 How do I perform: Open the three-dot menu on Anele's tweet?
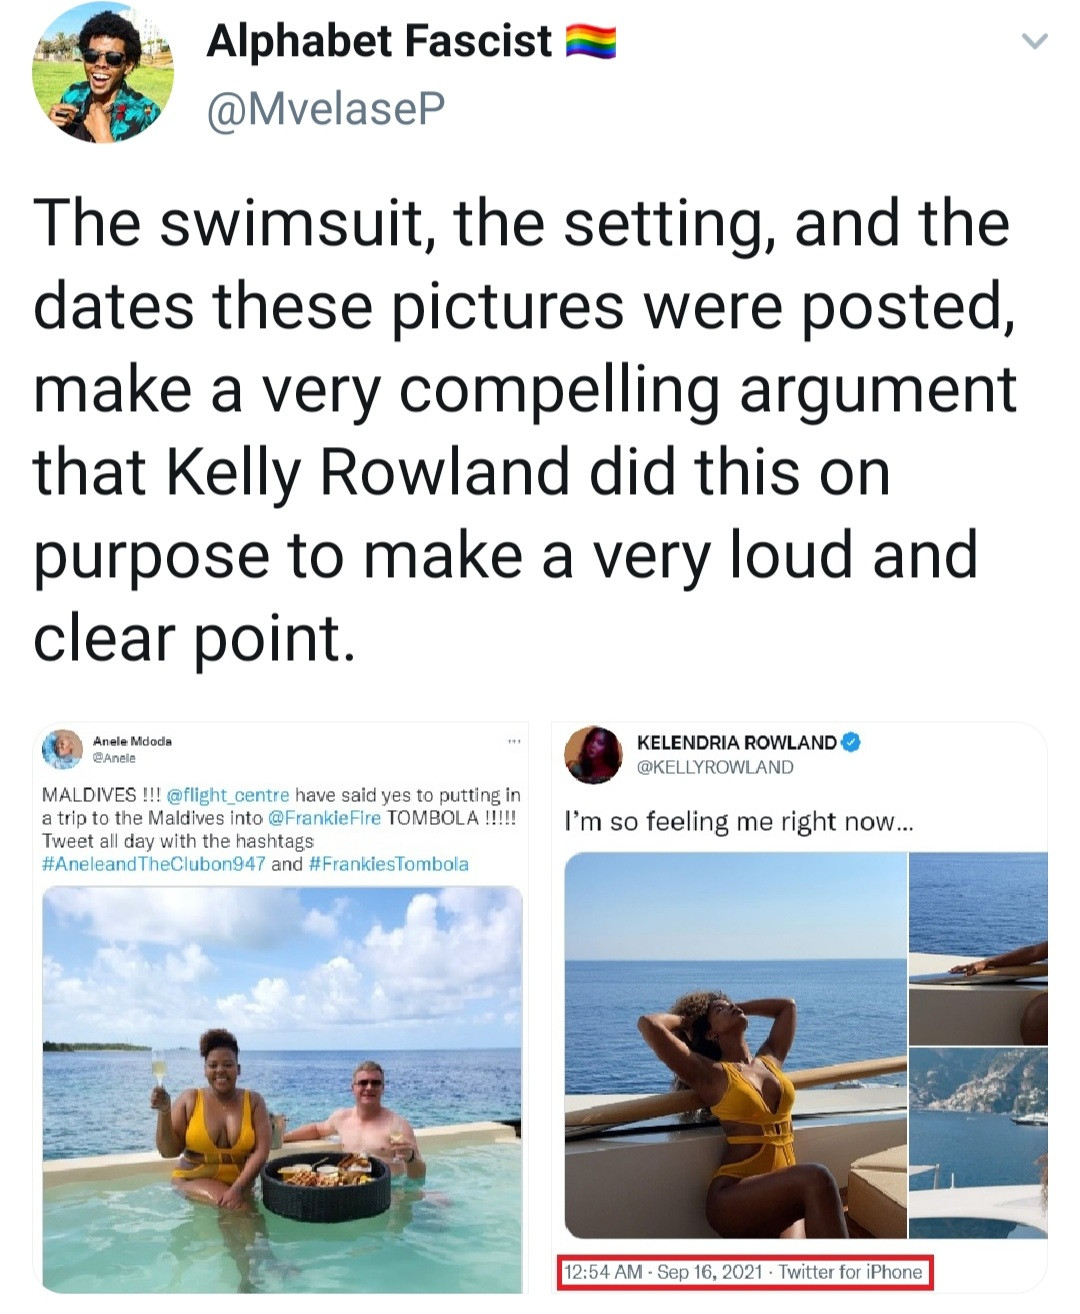click(x=514, y=742)
